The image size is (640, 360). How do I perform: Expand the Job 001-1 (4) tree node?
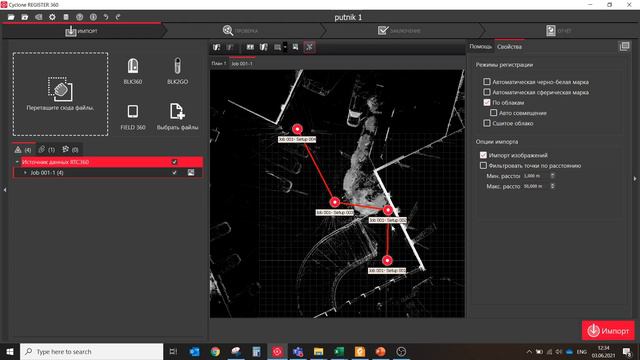(x=25, y=173)
